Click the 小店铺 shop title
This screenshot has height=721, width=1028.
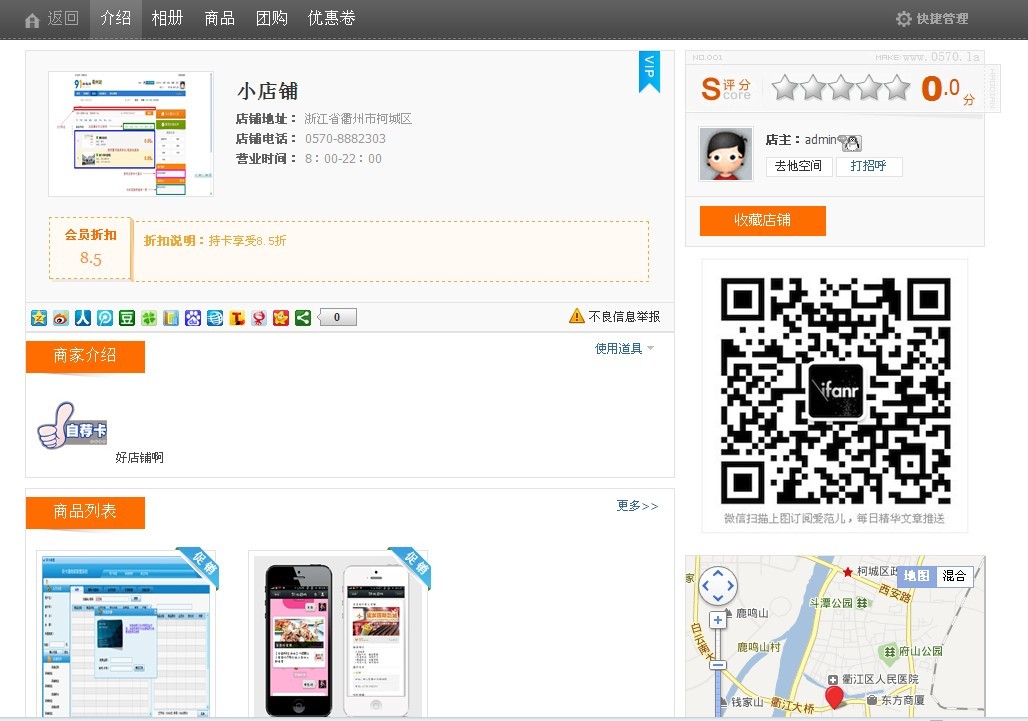pos(267,91)
